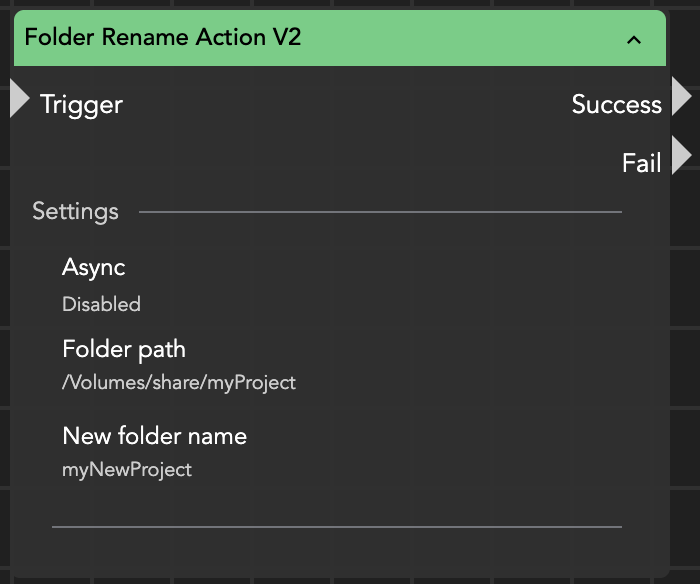This screenshot has width=700, height=584.
Task: Click the Async setting label
Action: 93,267
